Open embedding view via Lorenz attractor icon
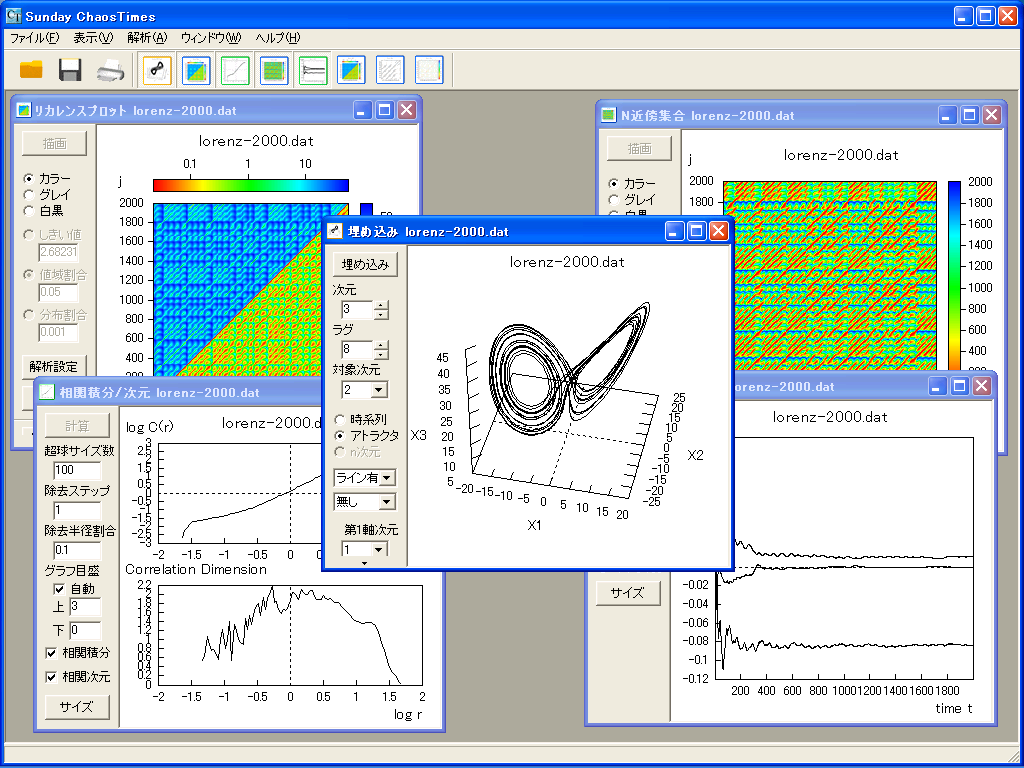Image resolution: width=1024 pixels, height=768 pixels. tap(157, 70)
